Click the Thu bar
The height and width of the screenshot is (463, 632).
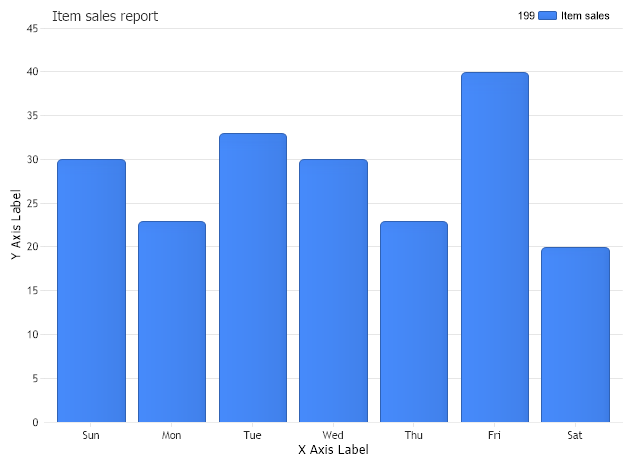point(414,321)
